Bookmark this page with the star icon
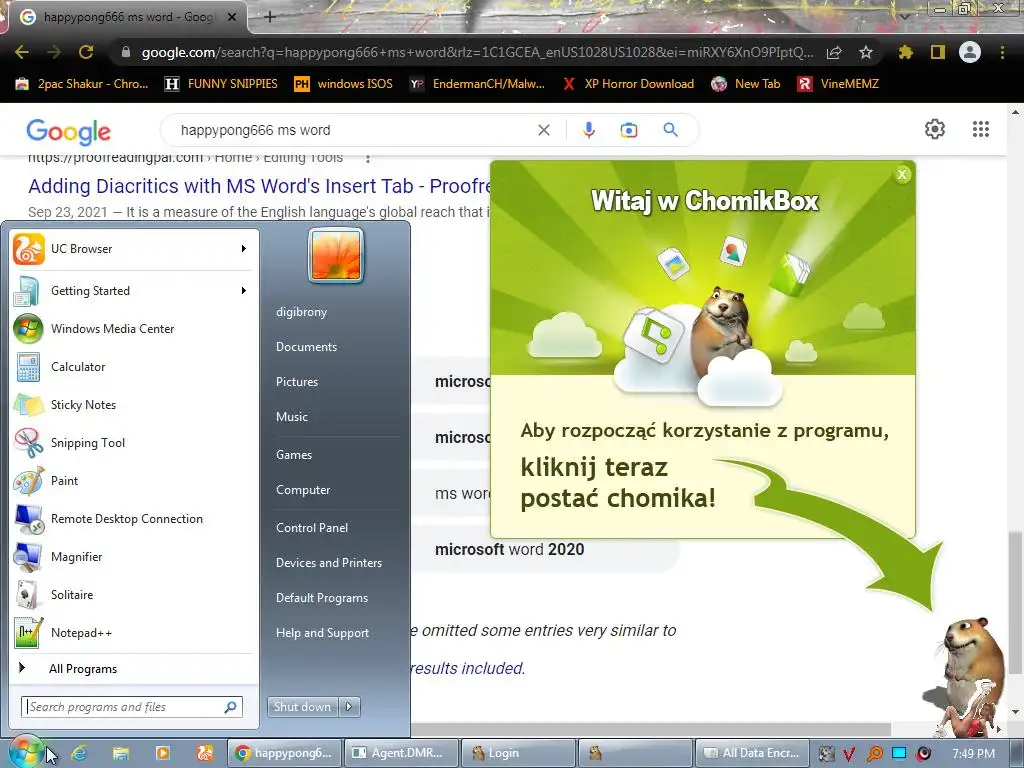Image resolution: width=1024 pixels, height=768 pixels. 866,52
